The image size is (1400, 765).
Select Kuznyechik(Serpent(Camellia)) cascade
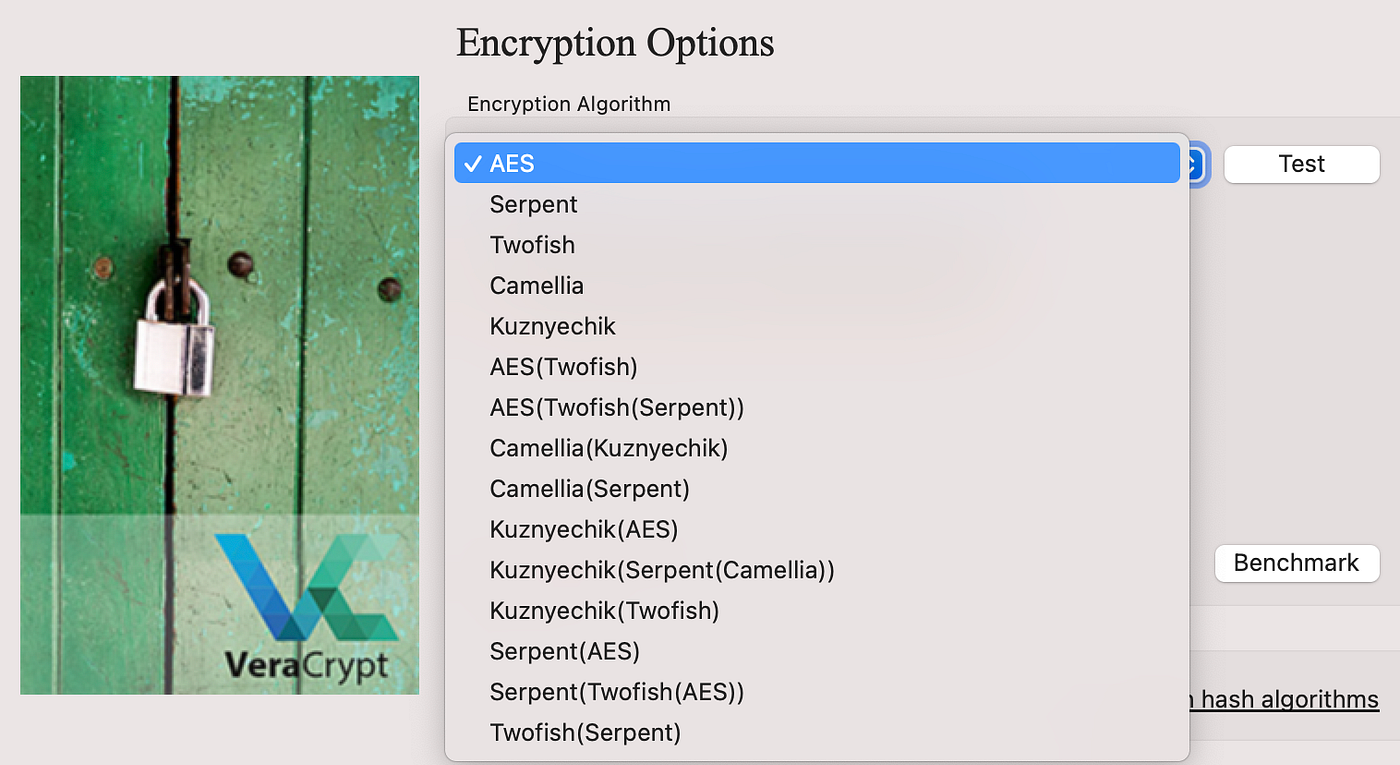point(662,570)
